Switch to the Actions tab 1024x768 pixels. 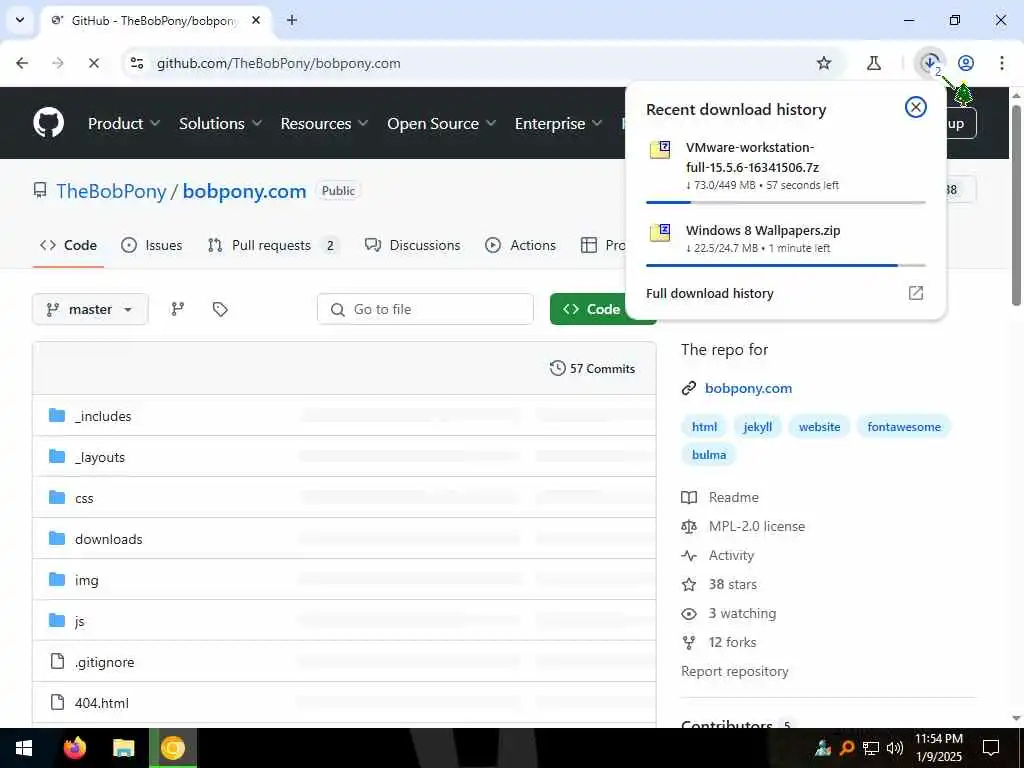click(x=520, y=245)
